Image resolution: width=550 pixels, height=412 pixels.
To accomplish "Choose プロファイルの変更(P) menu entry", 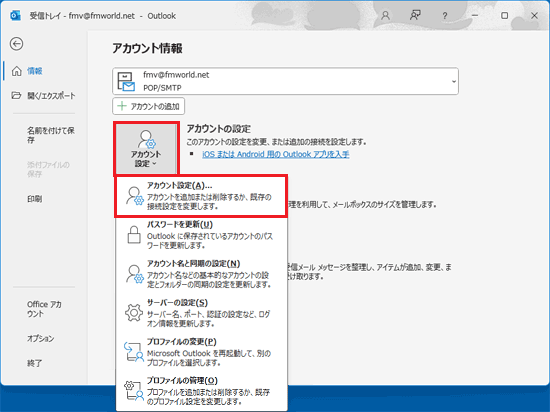I will pos(201,352).
